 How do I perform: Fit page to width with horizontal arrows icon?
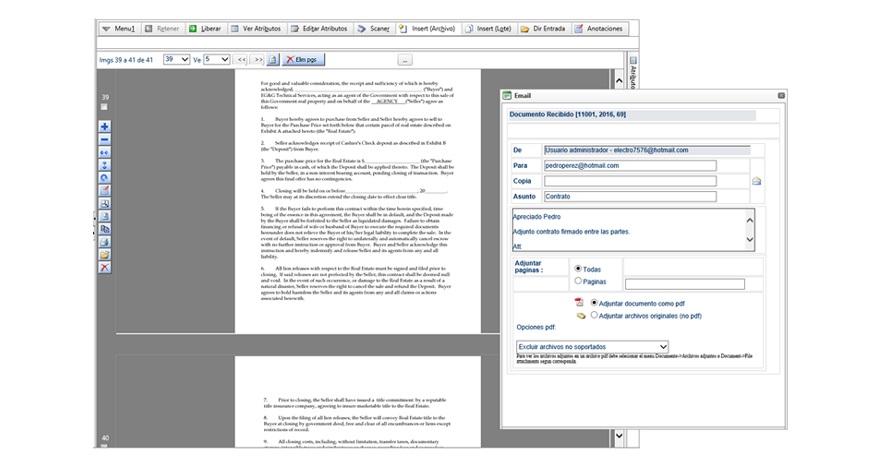click(x=105, y=152)
